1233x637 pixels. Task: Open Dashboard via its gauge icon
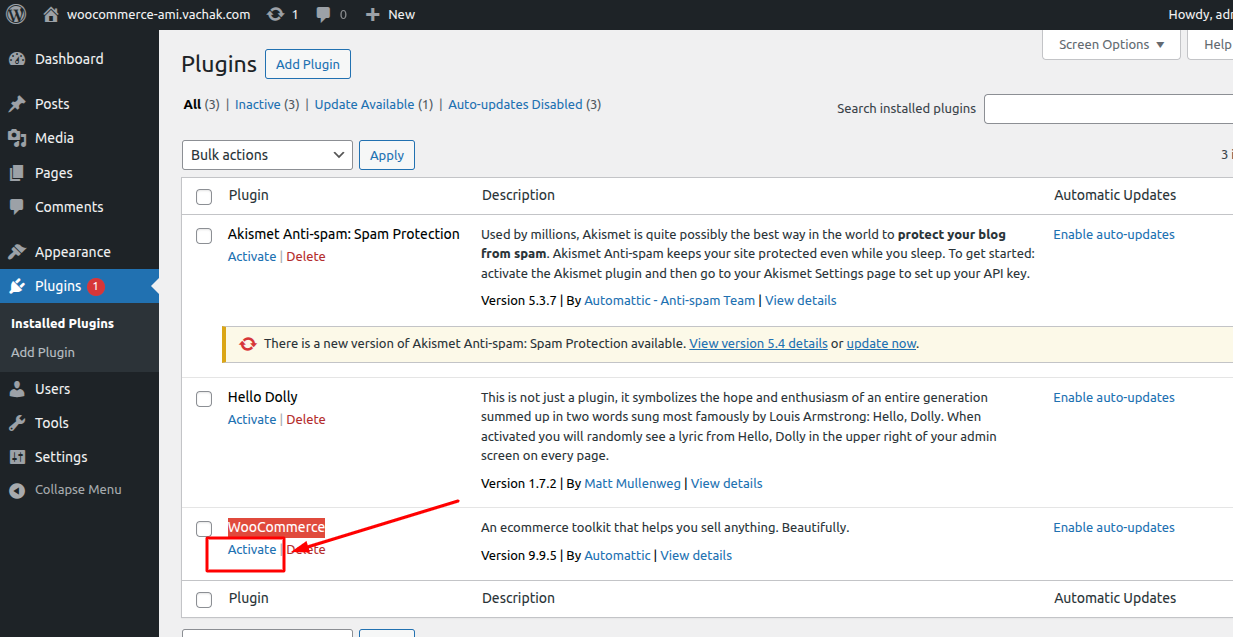17,59
